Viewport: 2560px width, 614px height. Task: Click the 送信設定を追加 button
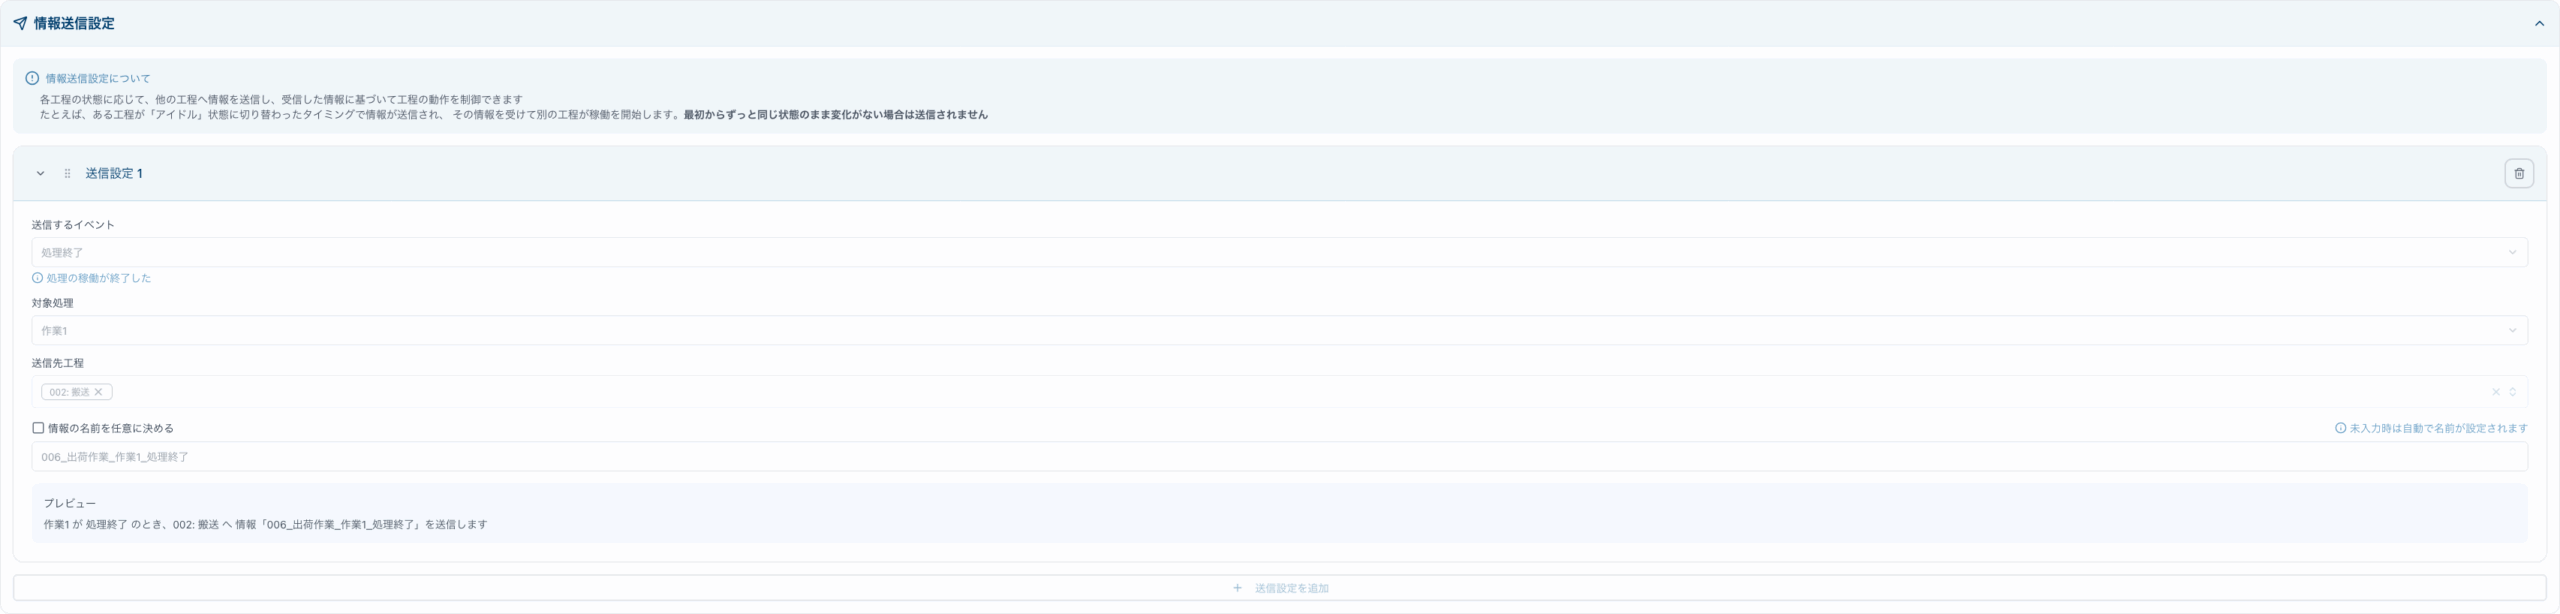click(1280, 588)
